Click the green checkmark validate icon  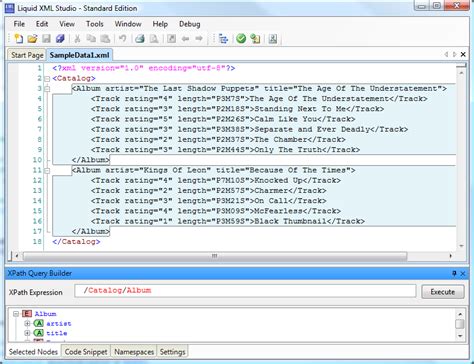241,39
